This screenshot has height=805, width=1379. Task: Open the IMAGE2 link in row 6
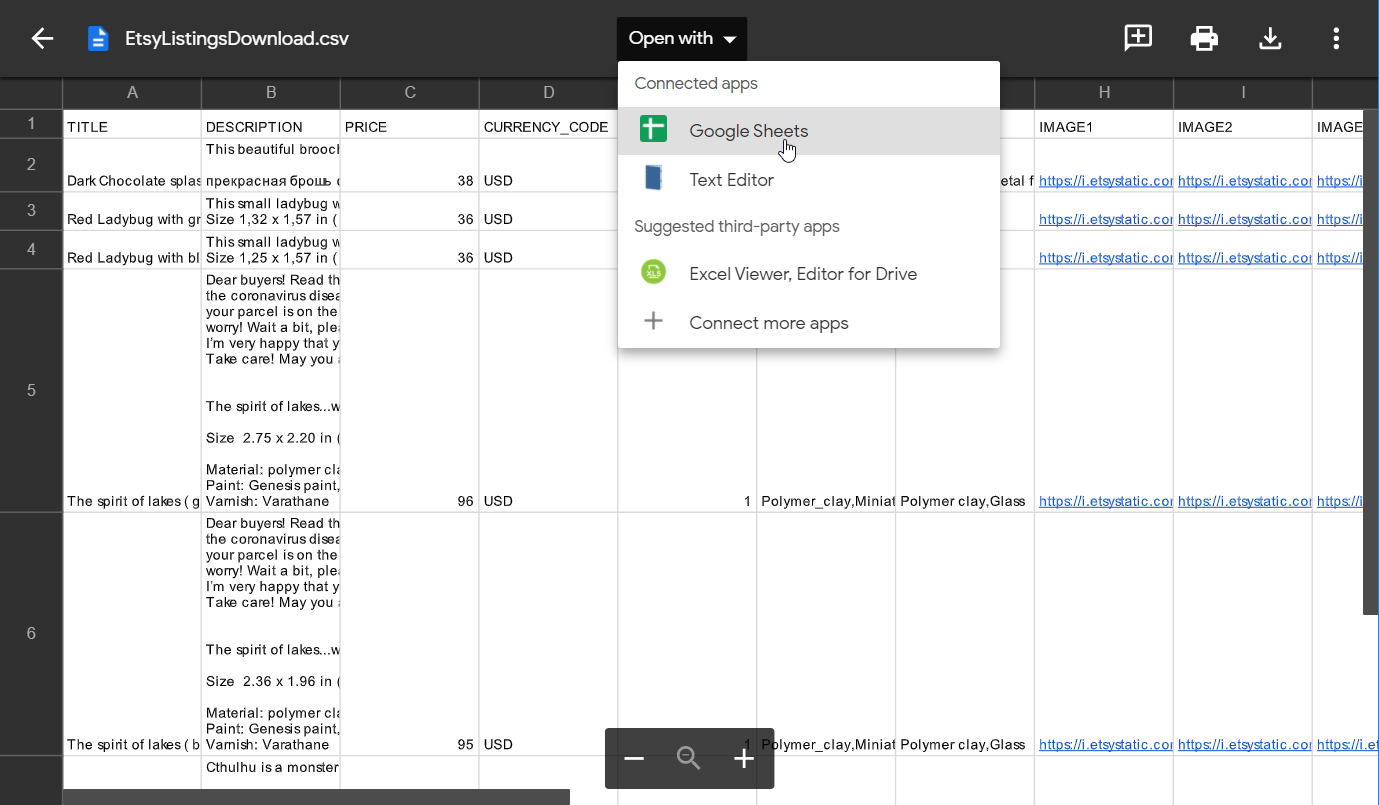(1245, 744)
